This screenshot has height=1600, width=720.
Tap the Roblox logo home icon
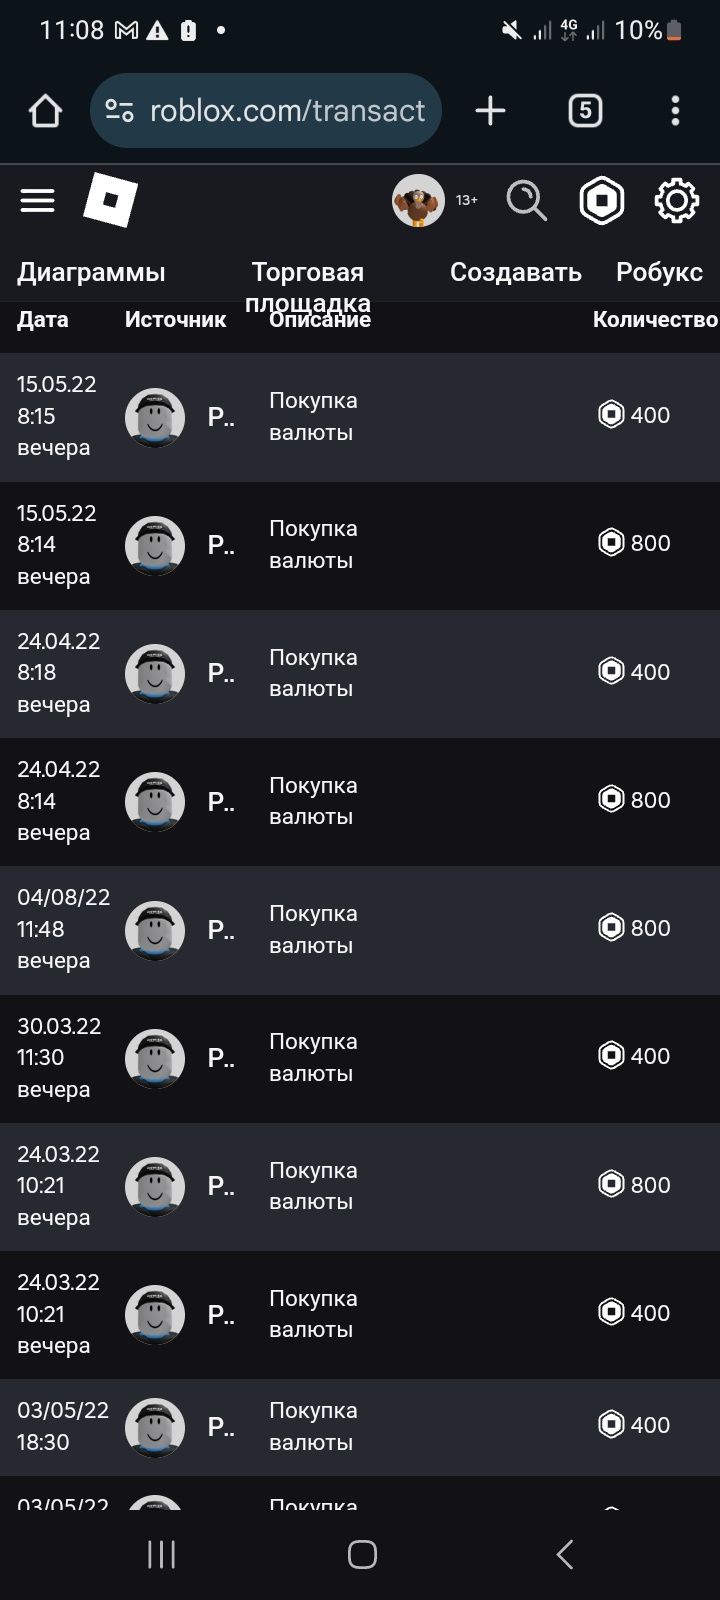110,200
